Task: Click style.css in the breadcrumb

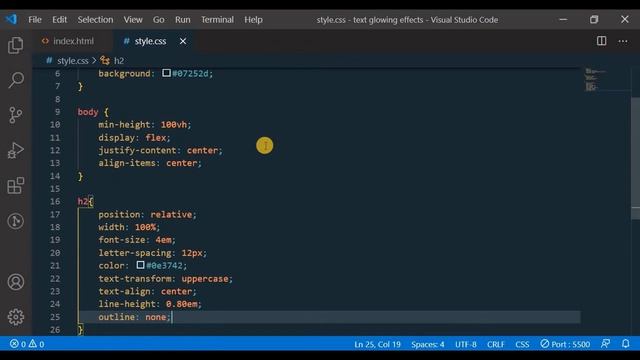Action: pos(72,61)
